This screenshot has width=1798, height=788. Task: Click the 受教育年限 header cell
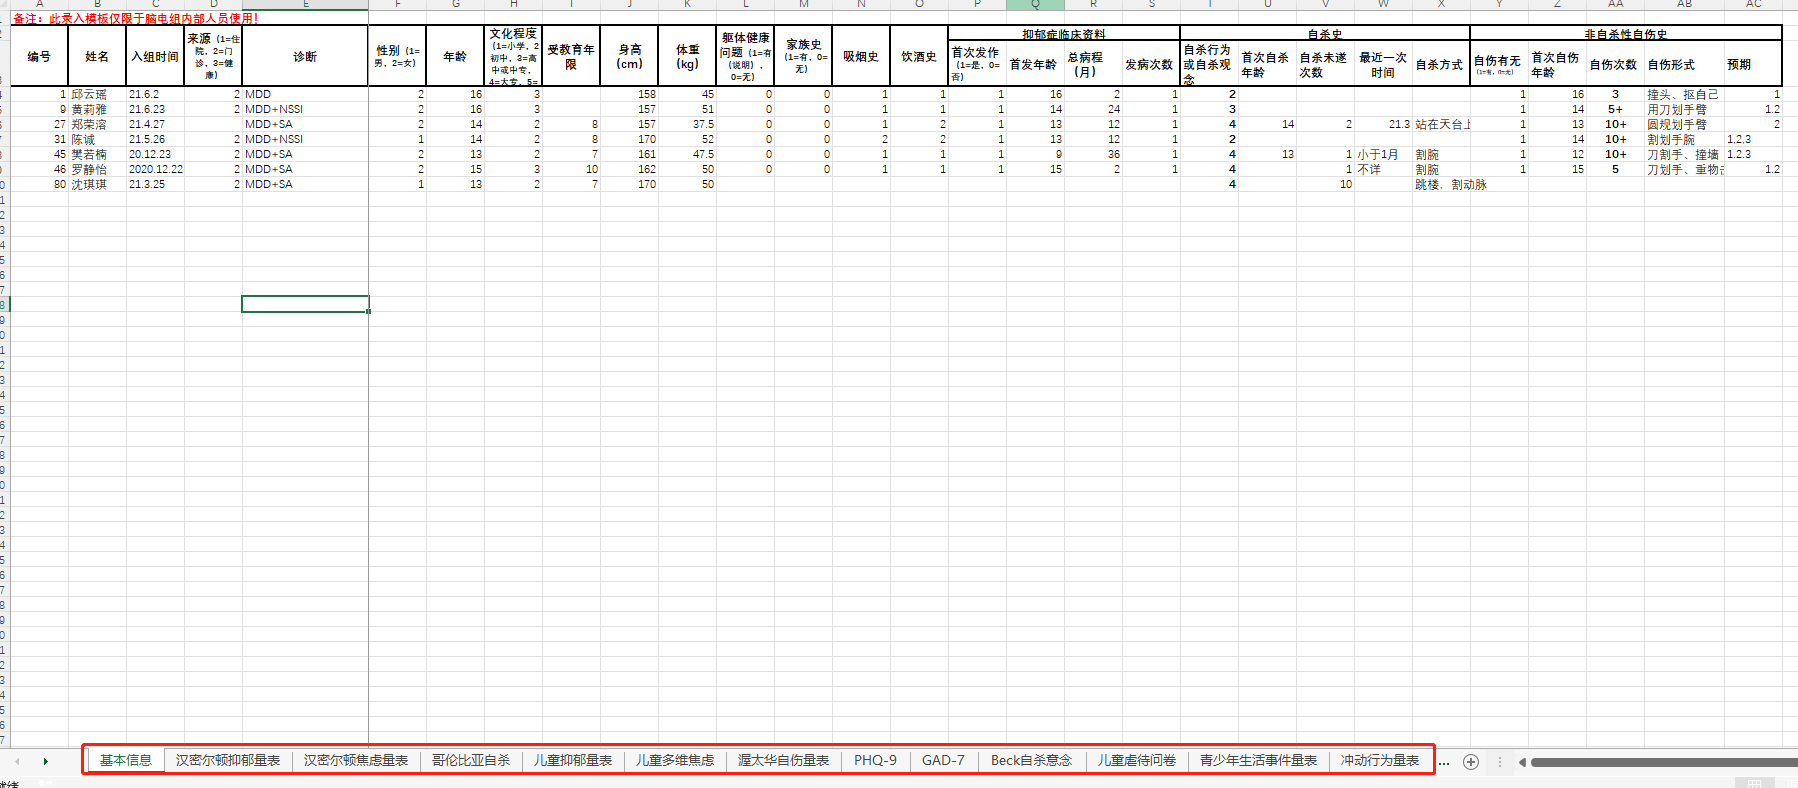point(571,56)
